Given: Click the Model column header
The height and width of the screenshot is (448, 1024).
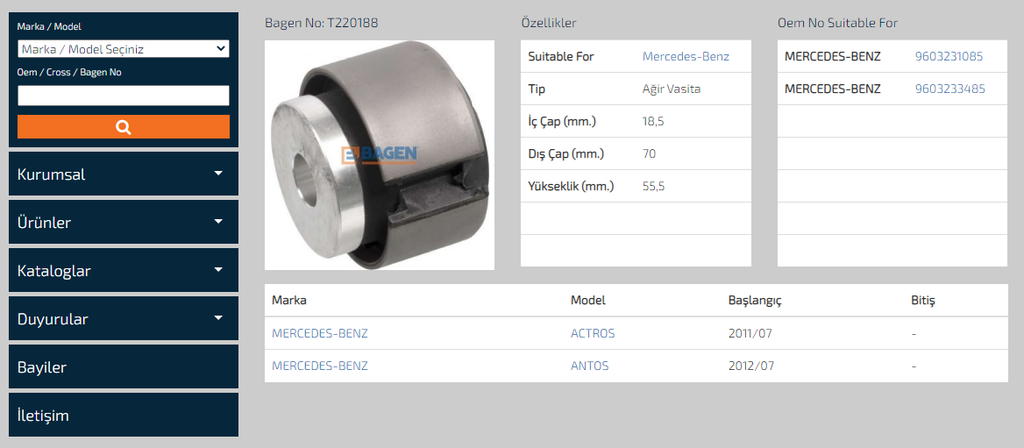Looking at the screenshot, I should pos(588,300).
